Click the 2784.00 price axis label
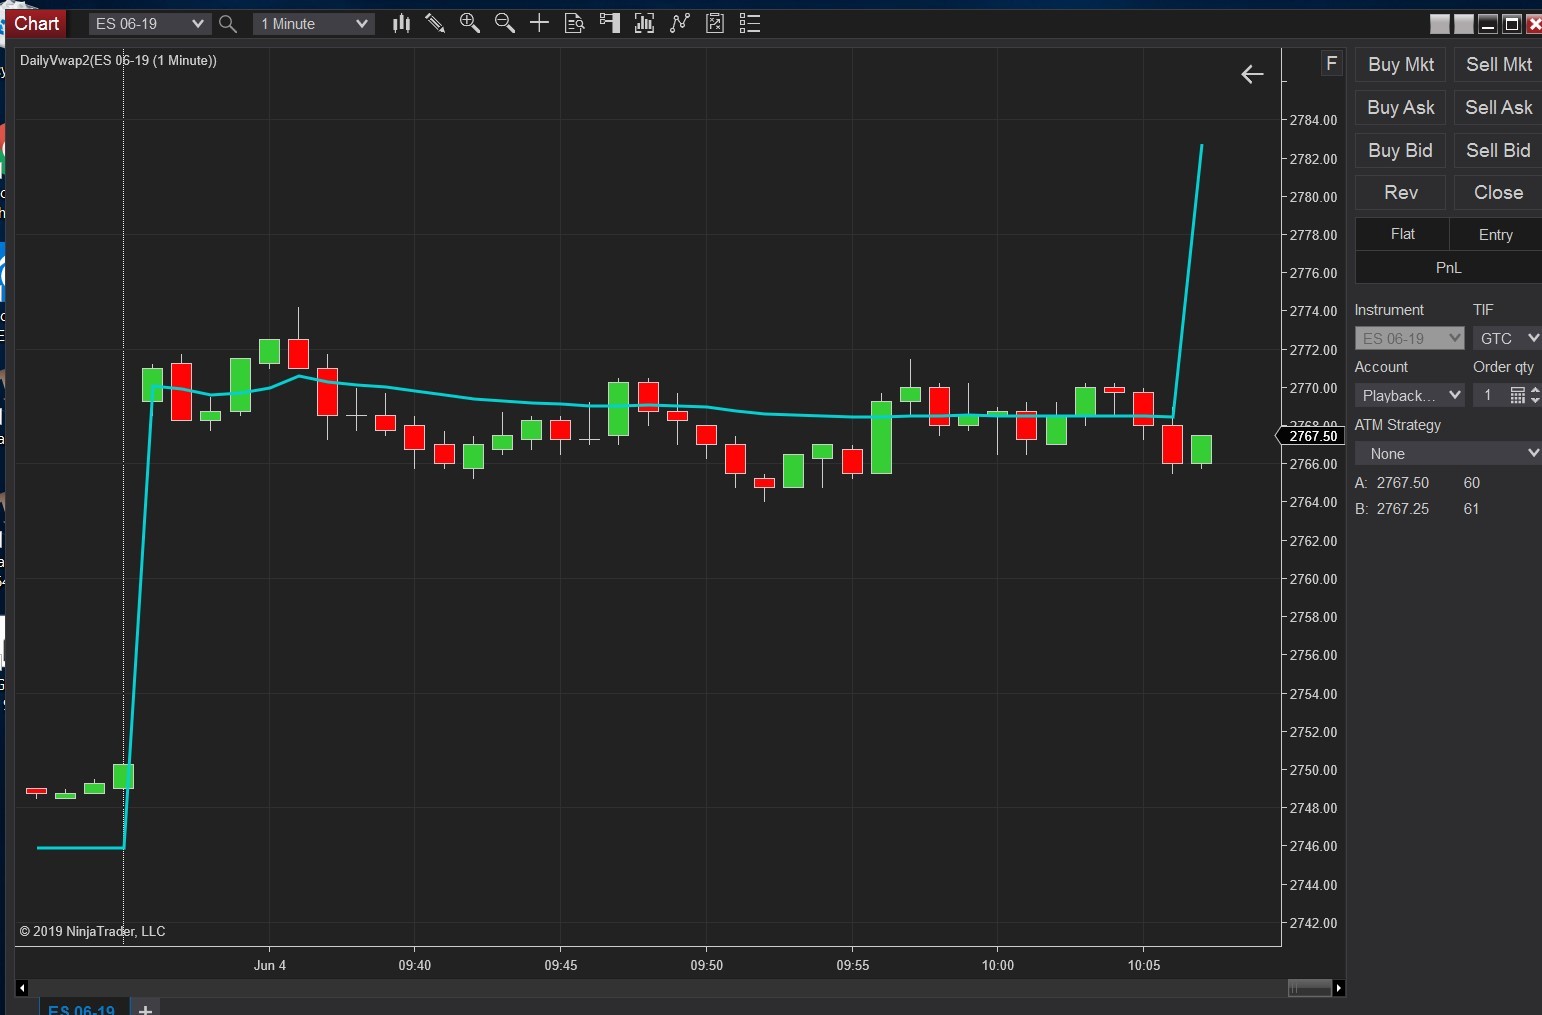Viewport: 1542px width, 1015px height. click(x=1313, y=120)
